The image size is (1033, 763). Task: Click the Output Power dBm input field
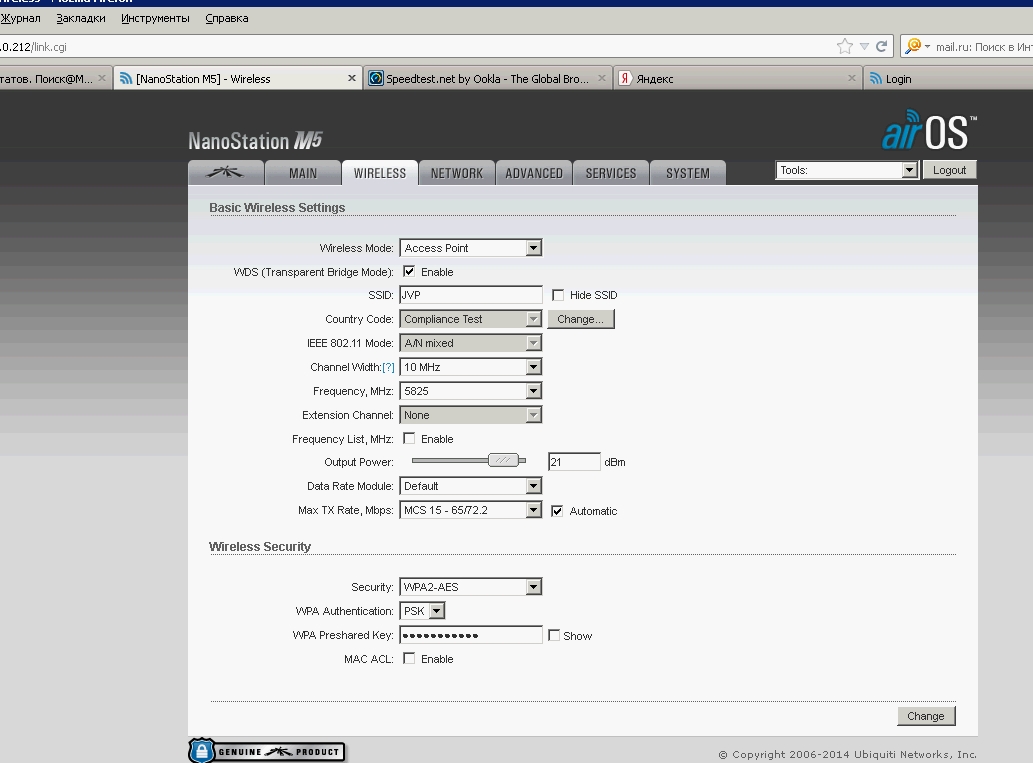(x=574, y=462)
